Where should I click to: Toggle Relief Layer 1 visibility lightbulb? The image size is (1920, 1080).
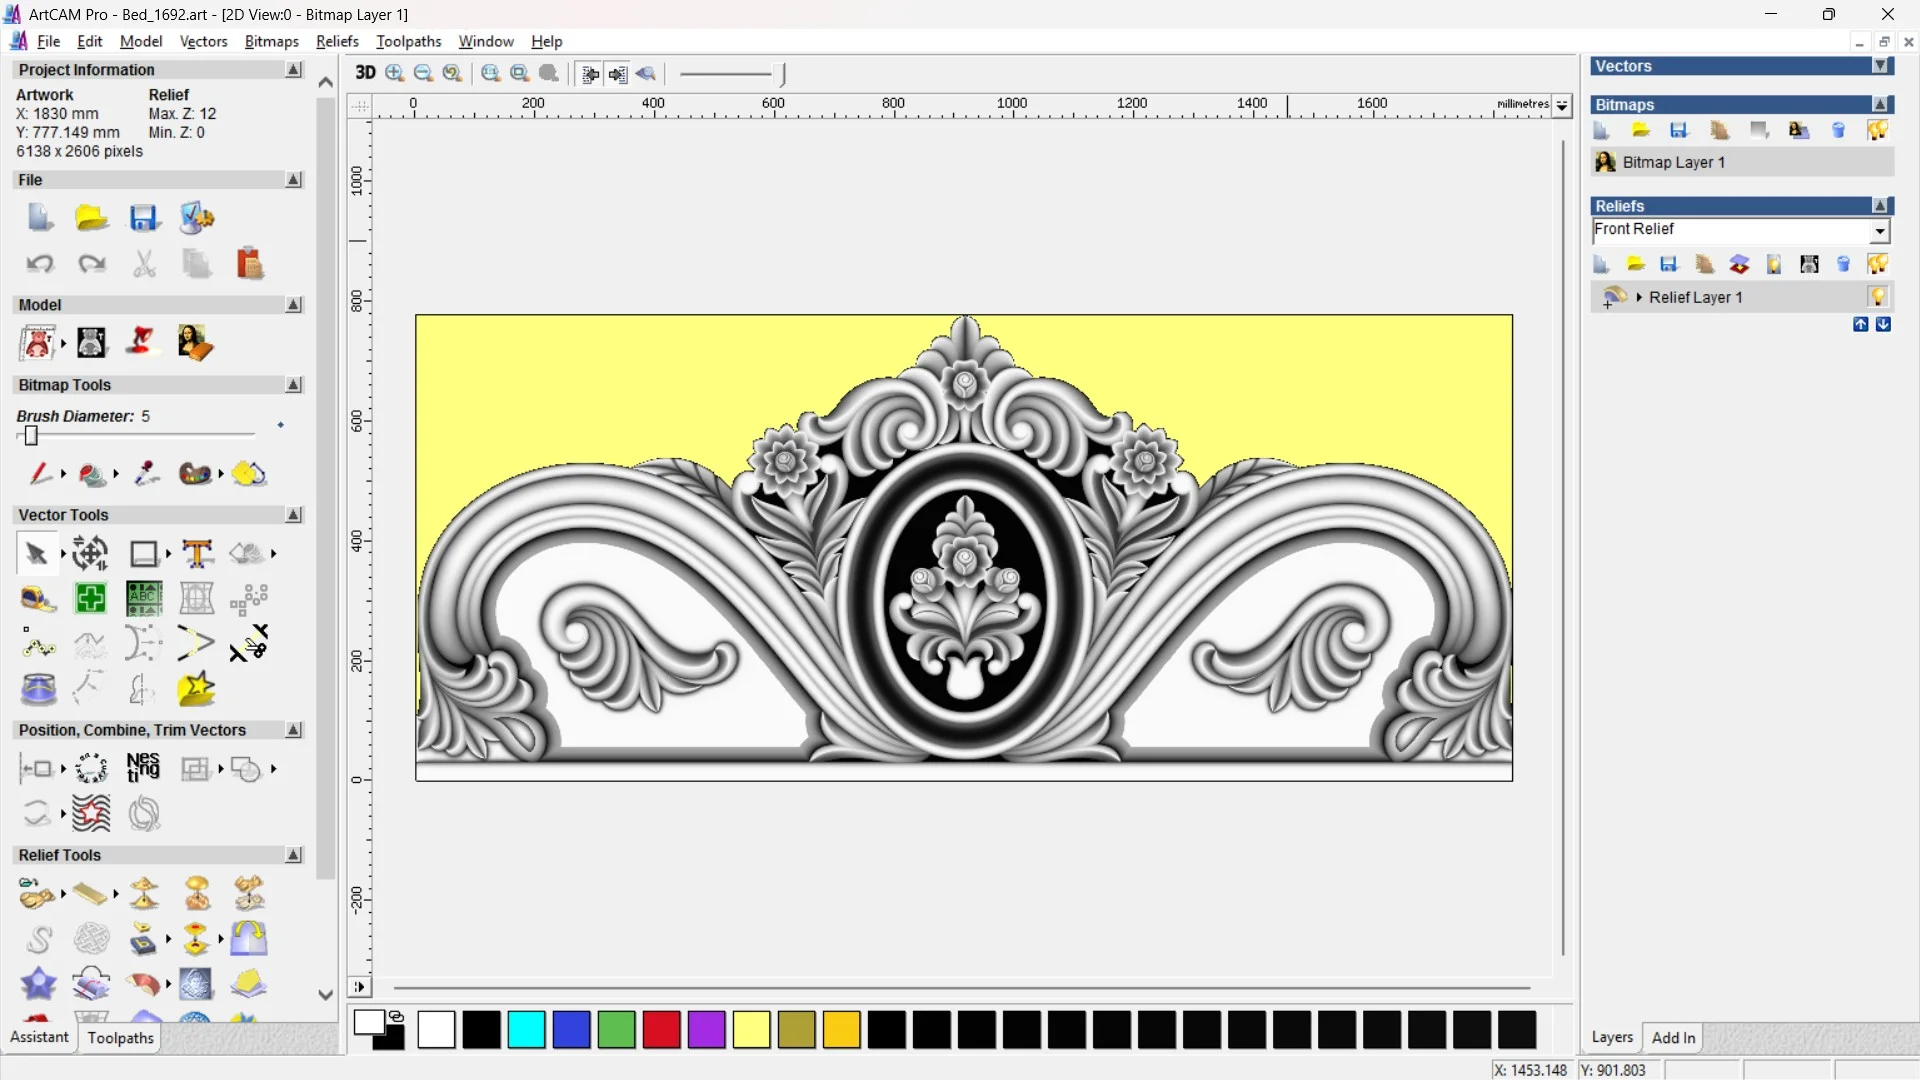tap(1877, 297)
